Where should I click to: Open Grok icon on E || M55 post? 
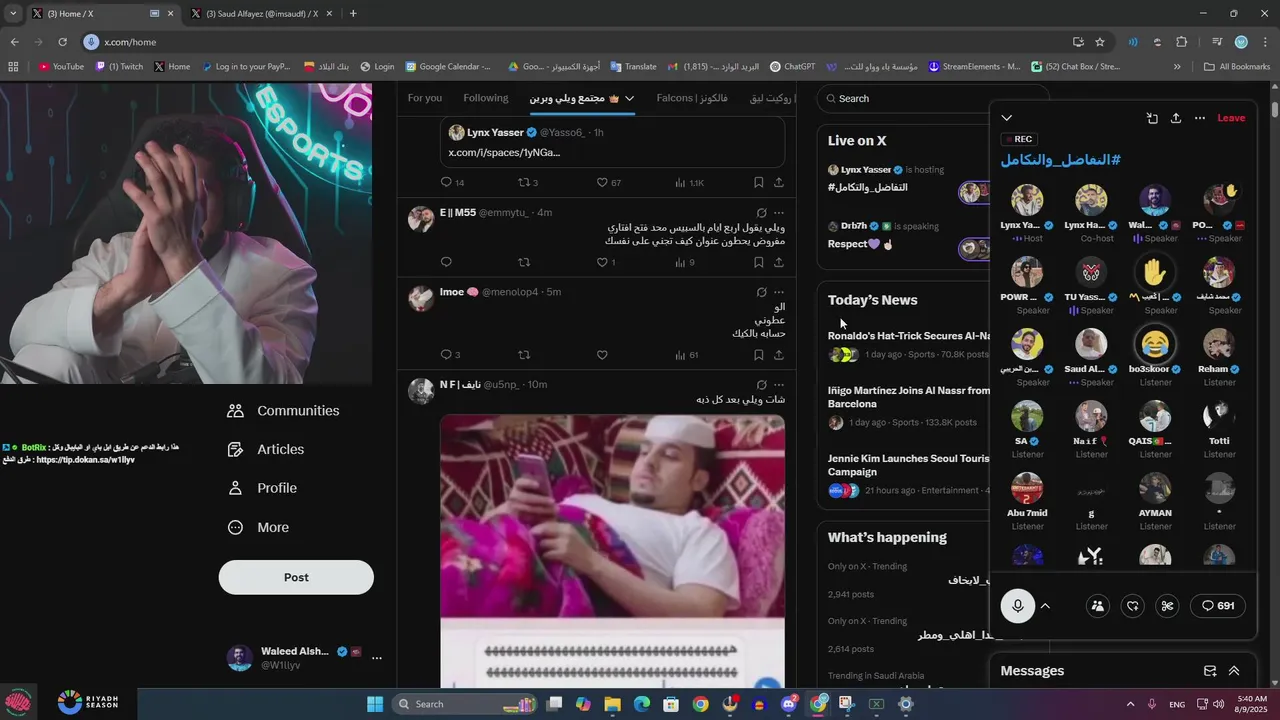pos(761,213)
